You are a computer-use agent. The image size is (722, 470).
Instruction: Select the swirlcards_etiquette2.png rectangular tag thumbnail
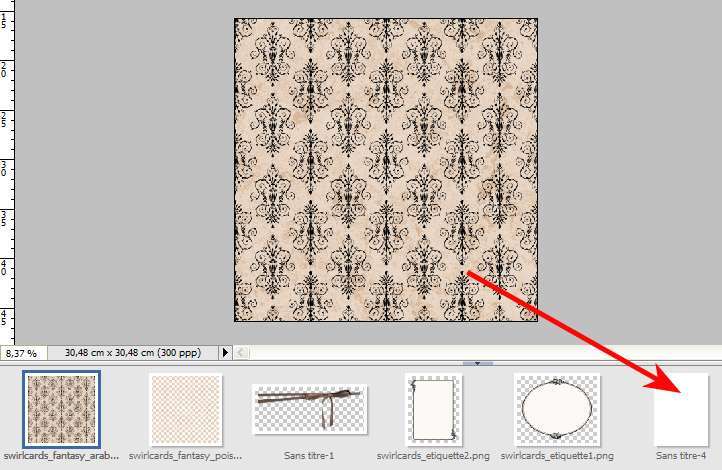(432, 409)
